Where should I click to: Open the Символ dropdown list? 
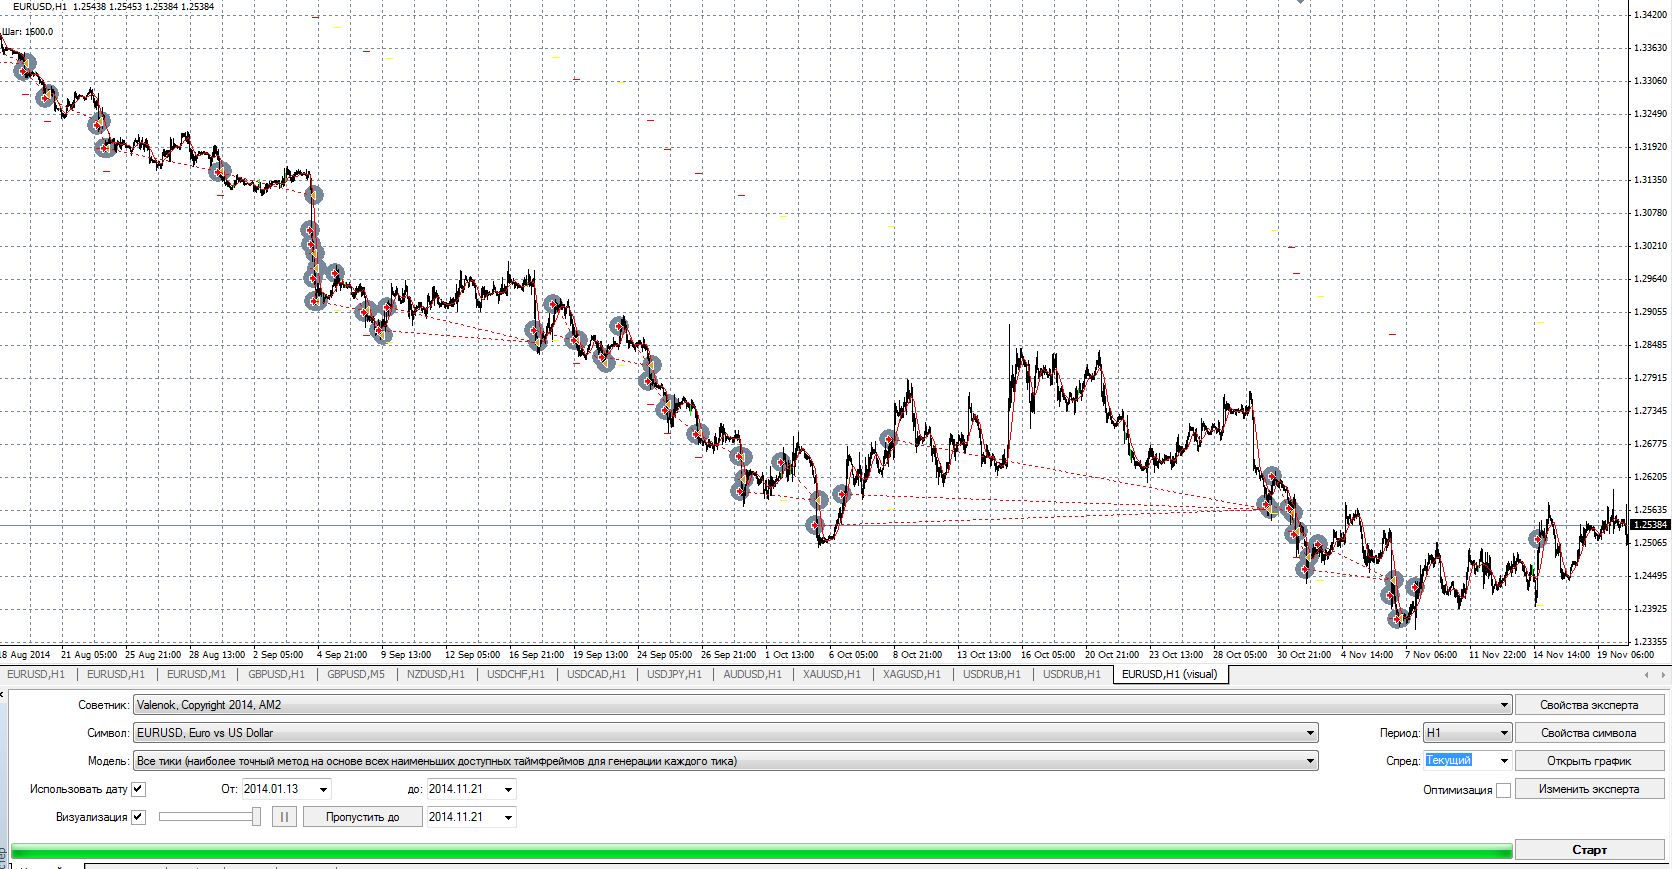pos(1310,733)
